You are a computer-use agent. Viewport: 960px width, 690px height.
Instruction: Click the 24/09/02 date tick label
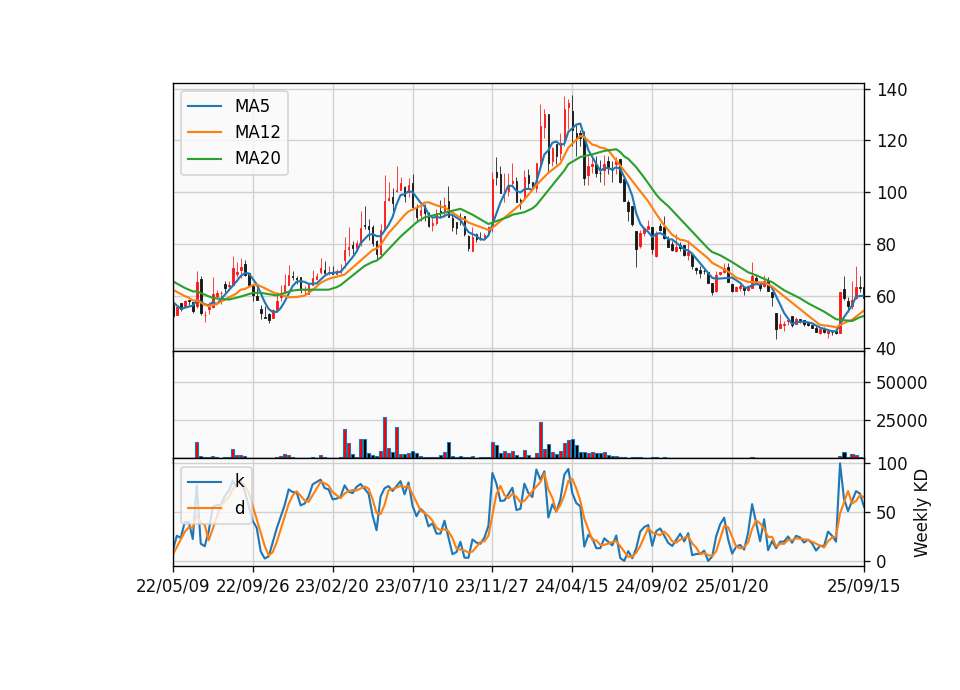tap(651, 586)
